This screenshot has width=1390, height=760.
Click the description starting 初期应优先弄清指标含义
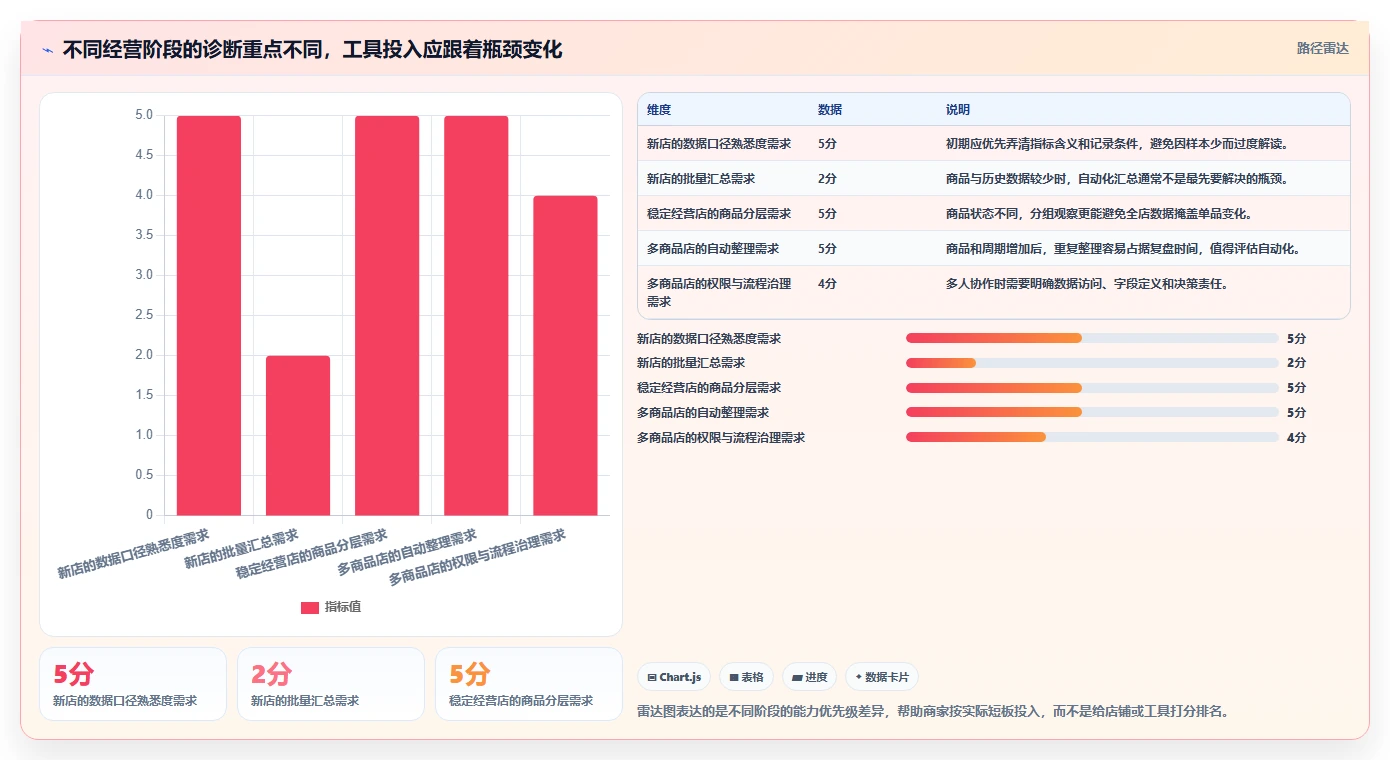point(1117,144)
